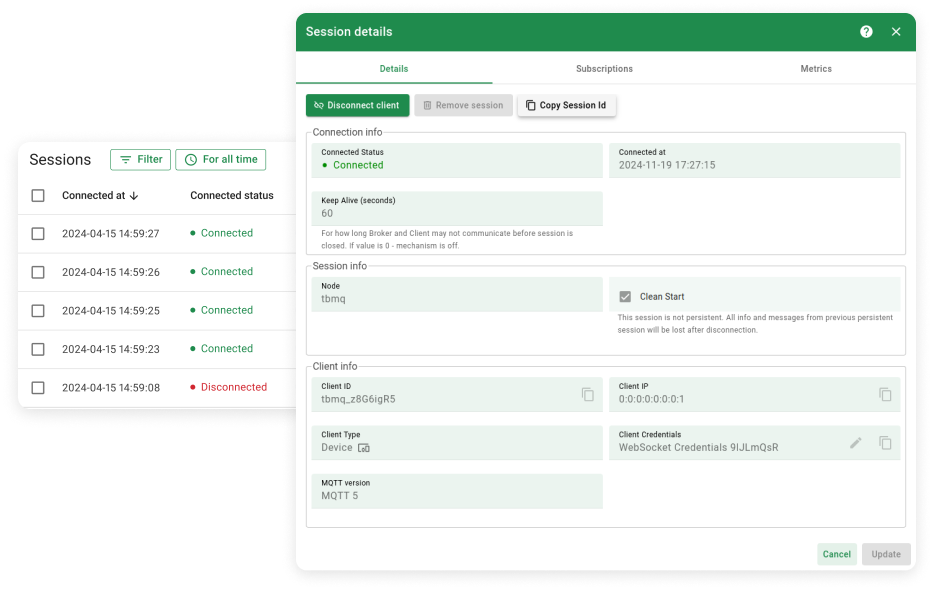Click the 2024-04-15 14:59:08 timestamp
933x591 pixels.
point(111,388)
